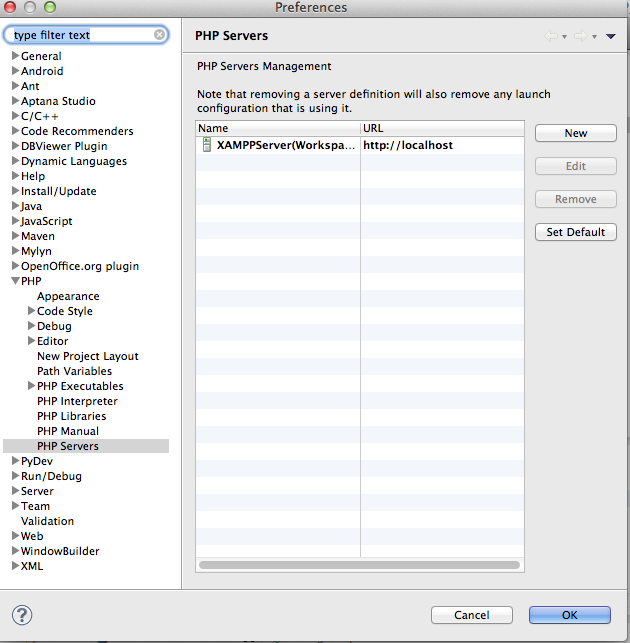Select the DBViewer Plugin item
The image size is (630, 643).
pos(64,146)
